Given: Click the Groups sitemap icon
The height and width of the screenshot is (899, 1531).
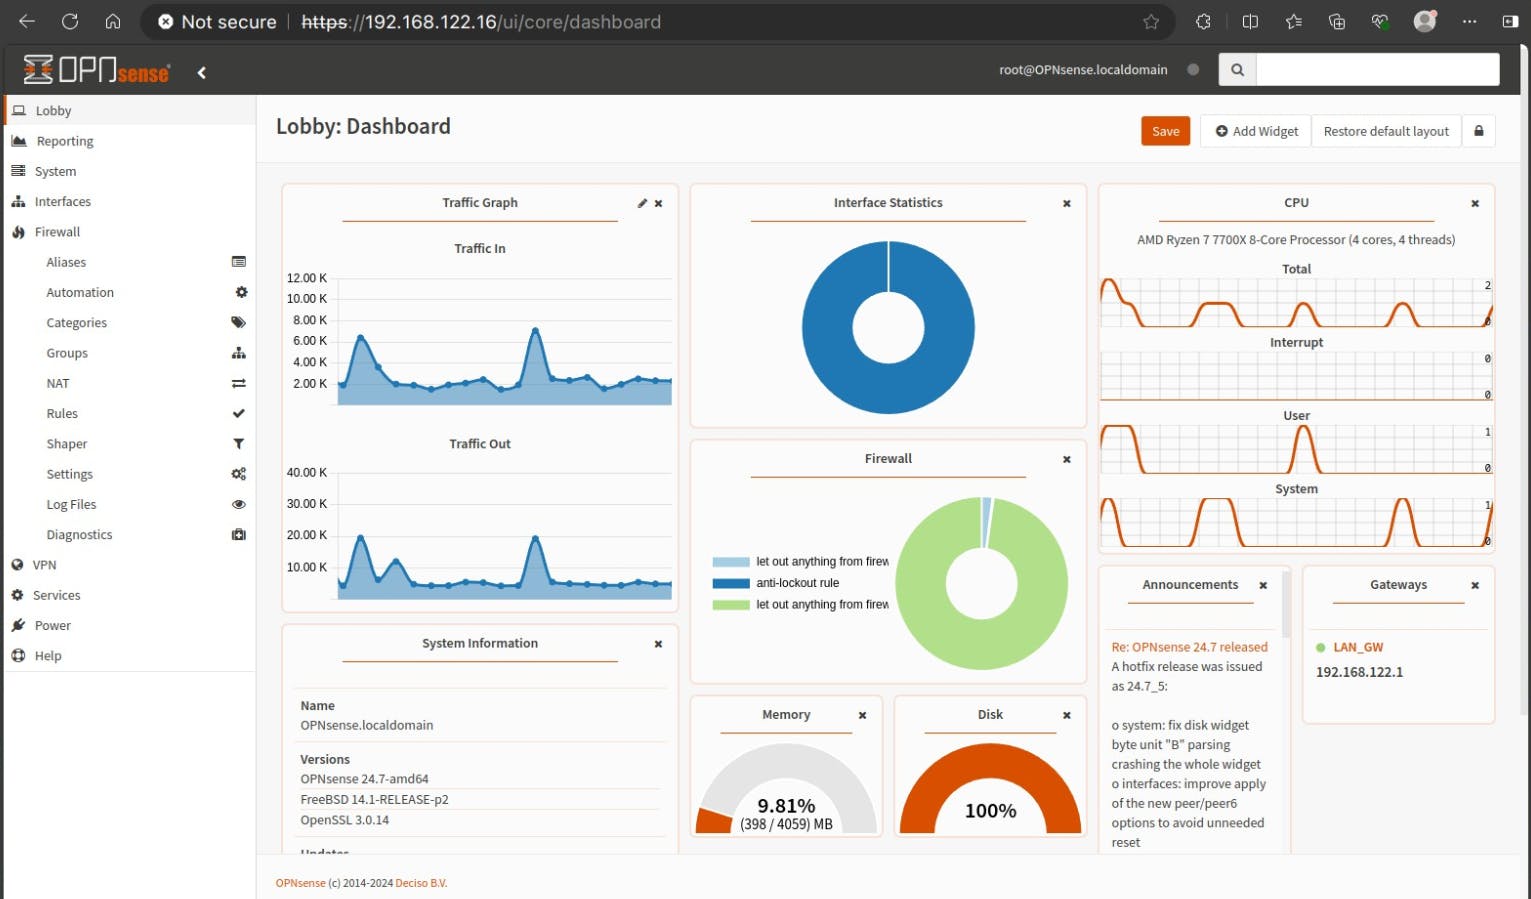Looking at the screenshot, I should 238,353.
